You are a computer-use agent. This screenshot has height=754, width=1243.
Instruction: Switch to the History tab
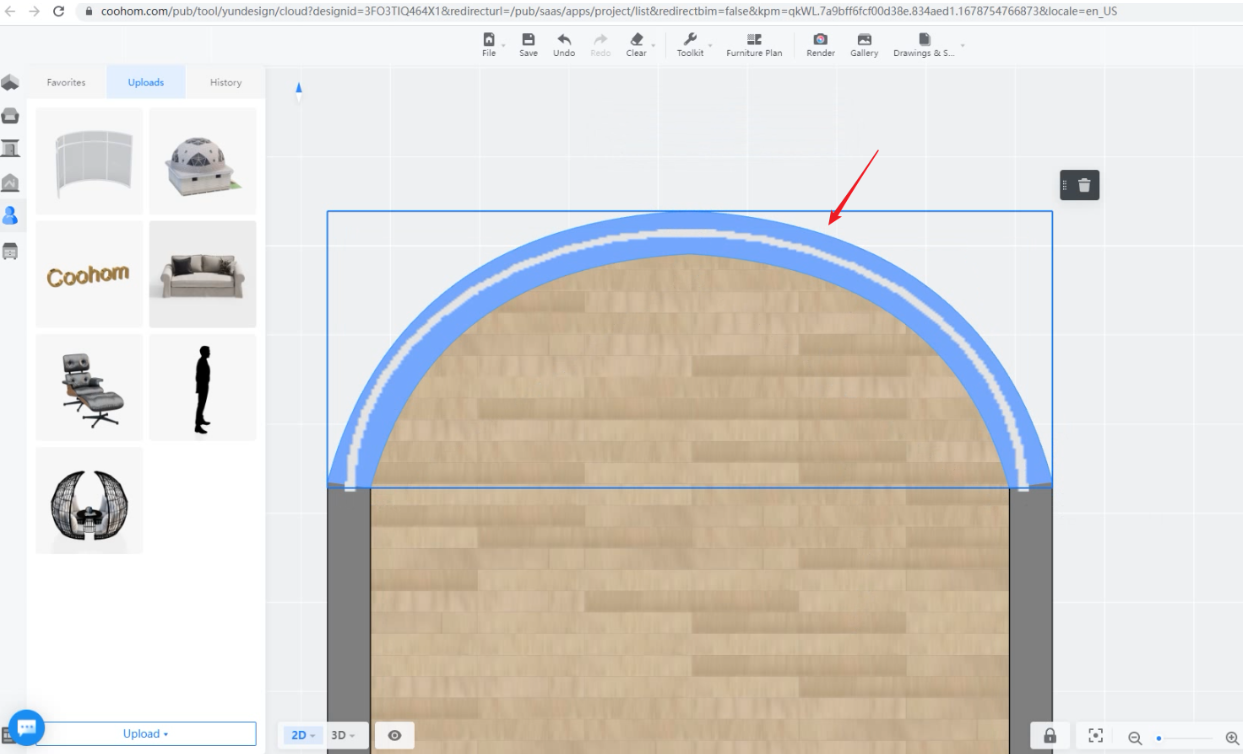[225, 82]
